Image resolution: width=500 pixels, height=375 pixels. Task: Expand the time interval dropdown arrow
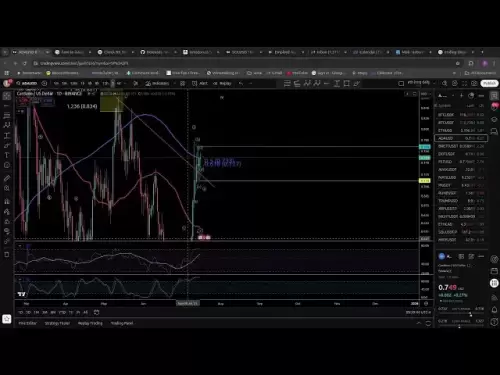point(125,83)
